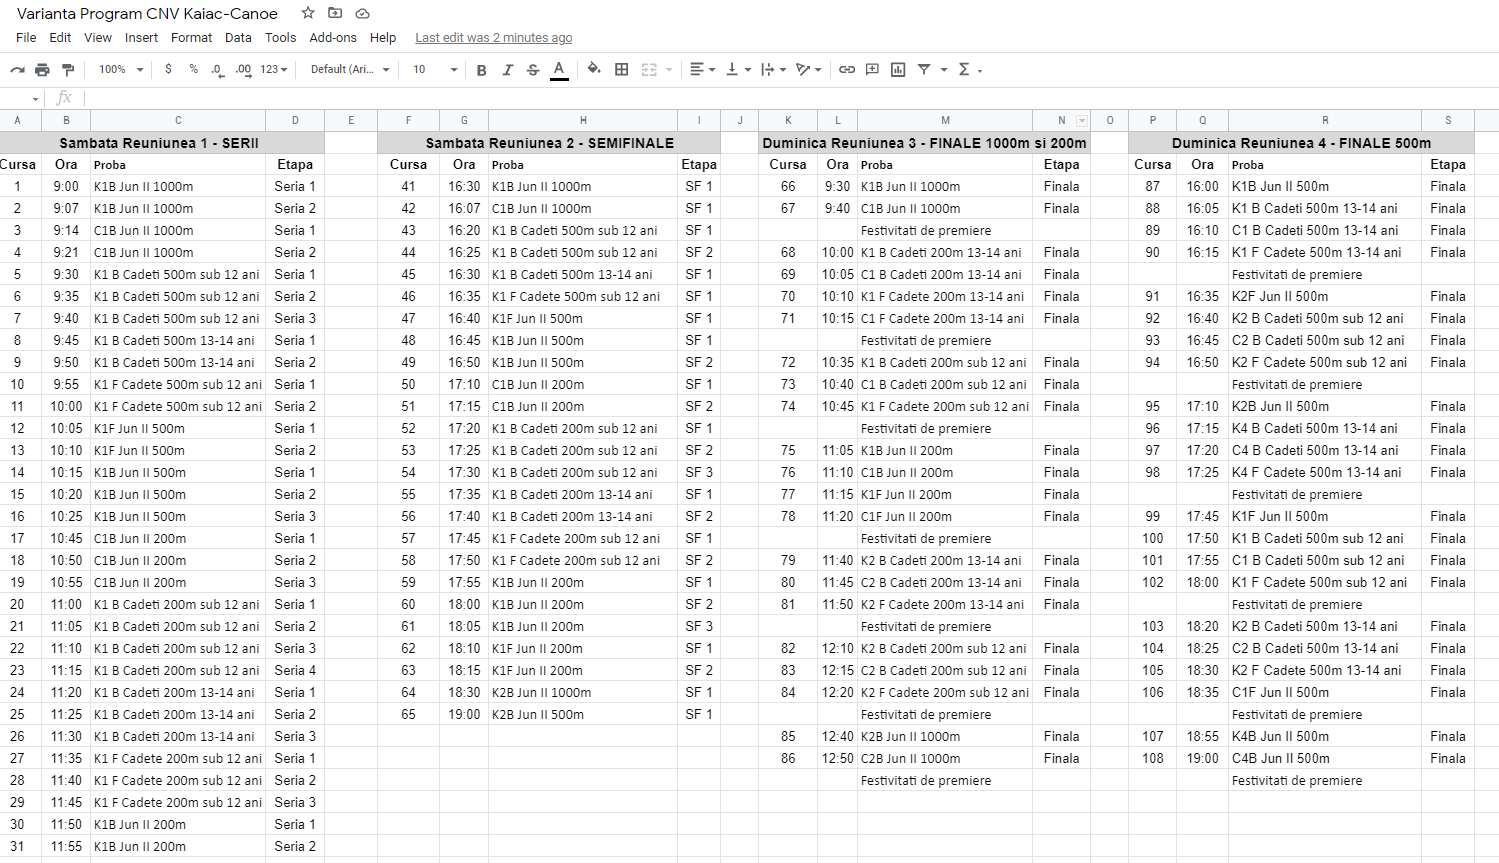Open the File menu

[26, 37]
